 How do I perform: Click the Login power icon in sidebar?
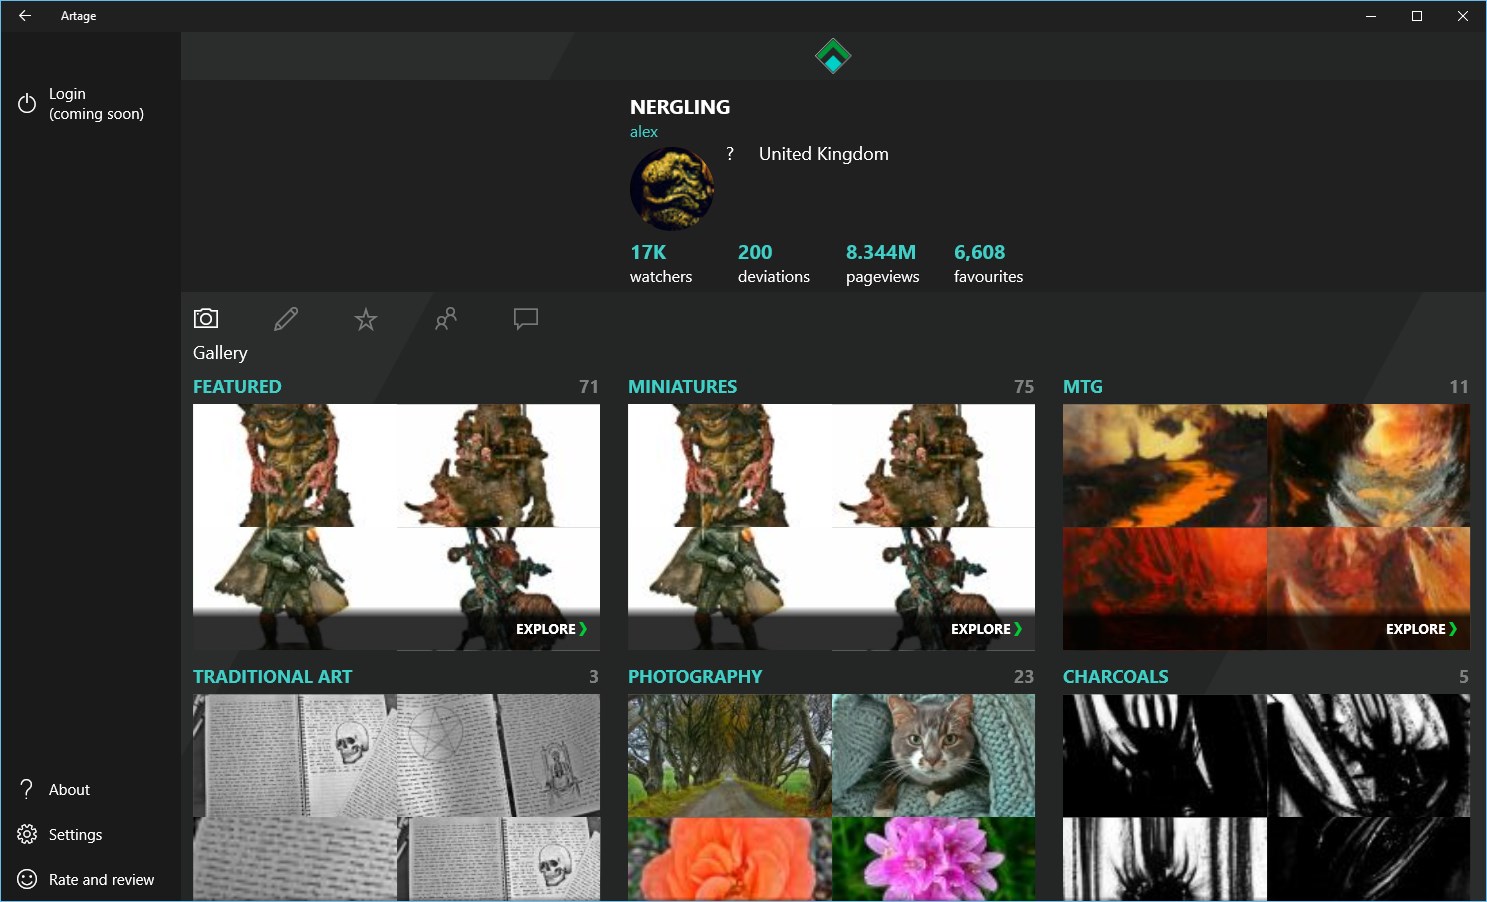click(x=26, y=102)
